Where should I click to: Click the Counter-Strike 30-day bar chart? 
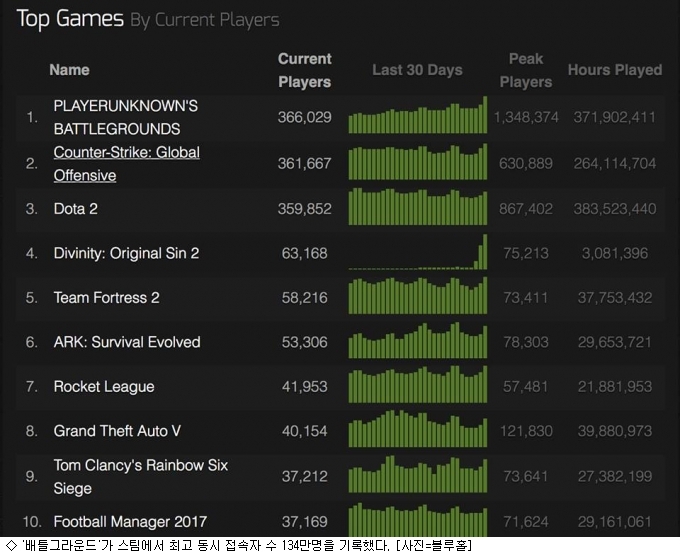(418, 162)
